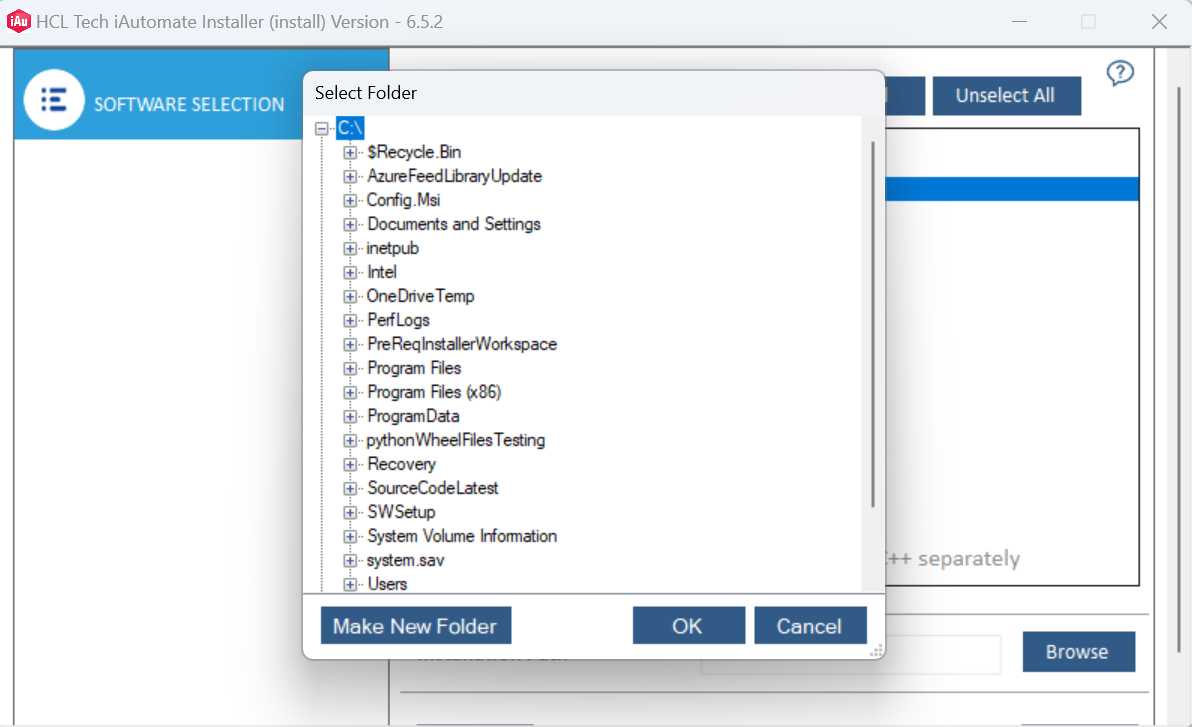This screenshot has width=1192, height=727.
Task: Click the dialog resize grip corner
Action: coord(877,651)
